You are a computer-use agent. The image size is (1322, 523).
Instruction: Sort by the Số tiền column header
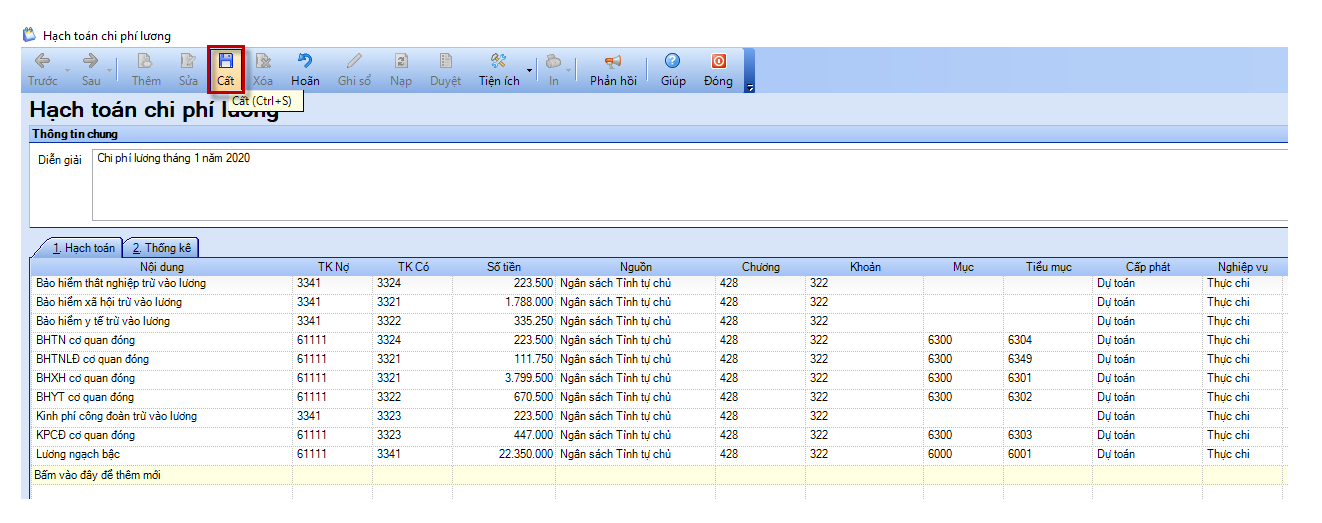pyautogui.click(x=504, y=267)
